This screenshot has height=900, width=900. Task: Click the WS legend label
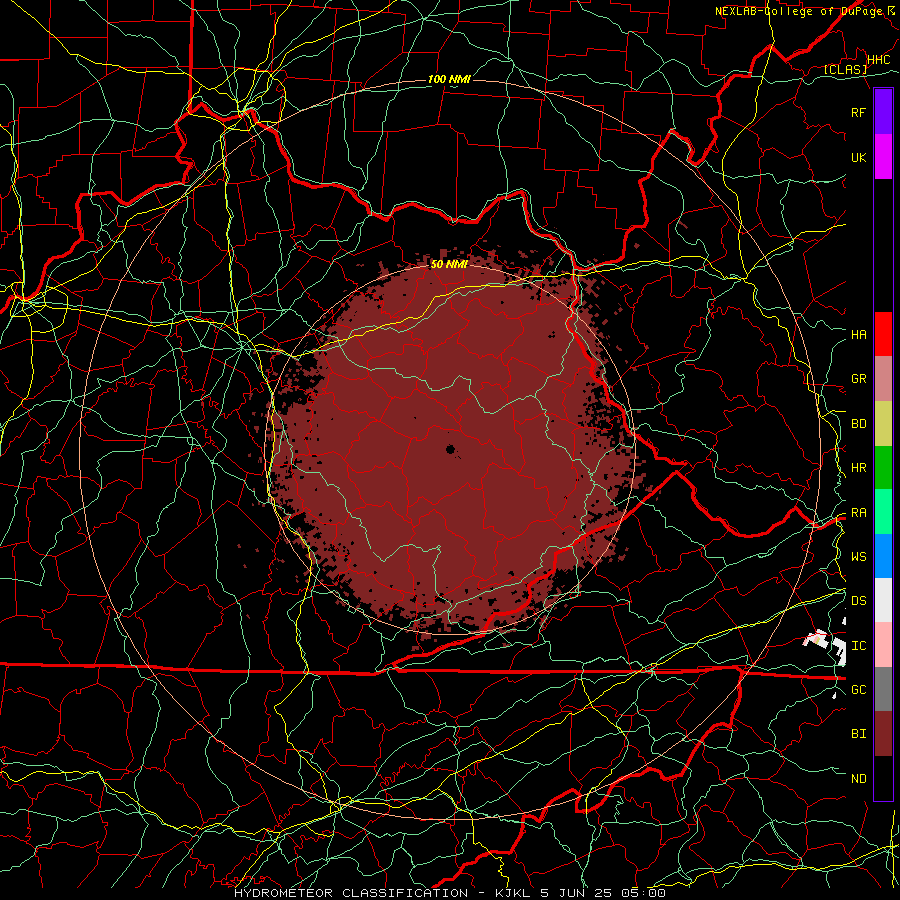point(858,557)
